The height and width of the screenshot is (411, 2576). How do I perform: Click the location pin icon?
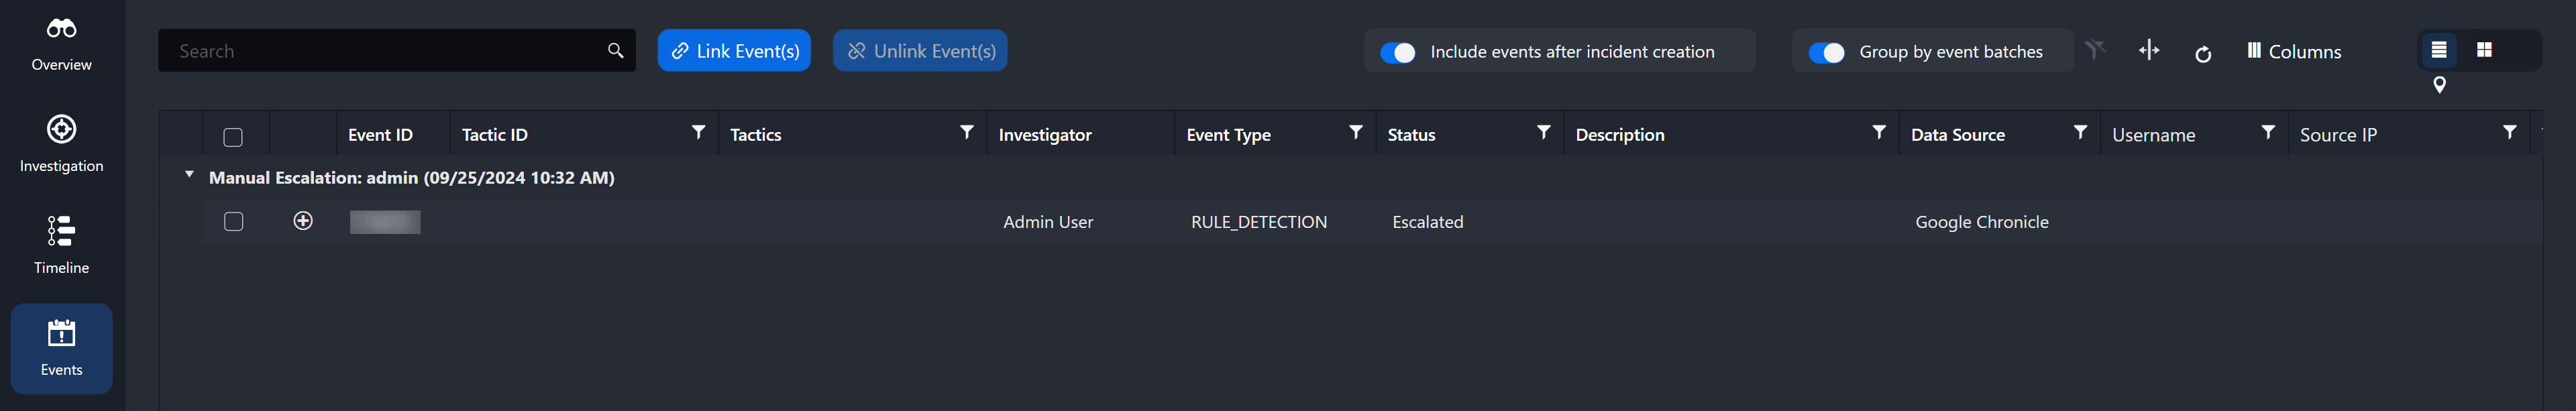tap(2439, 85)
